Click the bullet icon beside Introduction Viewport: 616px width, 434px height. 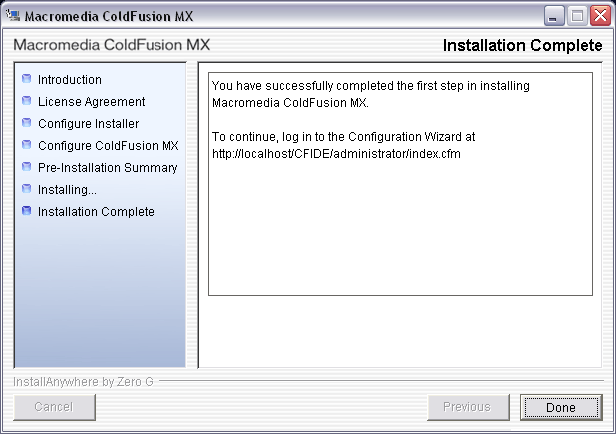27,79
